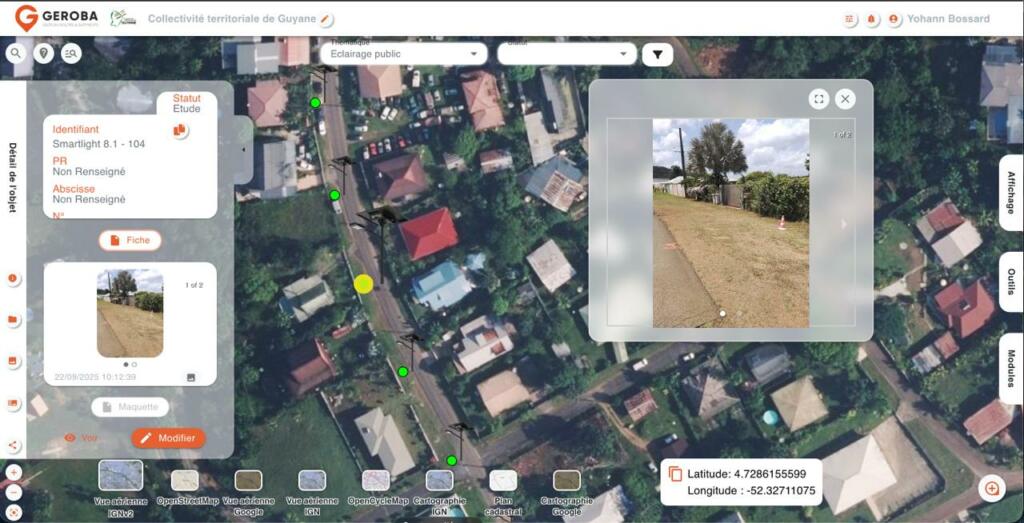Open the Outils side tab
Screen dimensions: 1024x523
point(1011,282)
